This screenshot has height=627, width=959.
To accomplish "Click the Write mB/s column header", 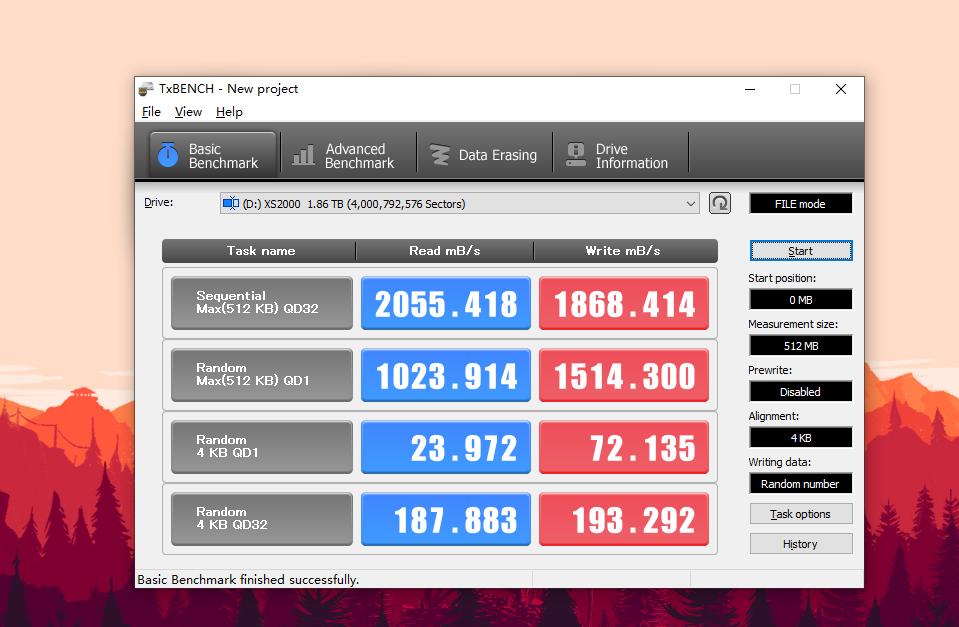I will [x=625, y=251].
